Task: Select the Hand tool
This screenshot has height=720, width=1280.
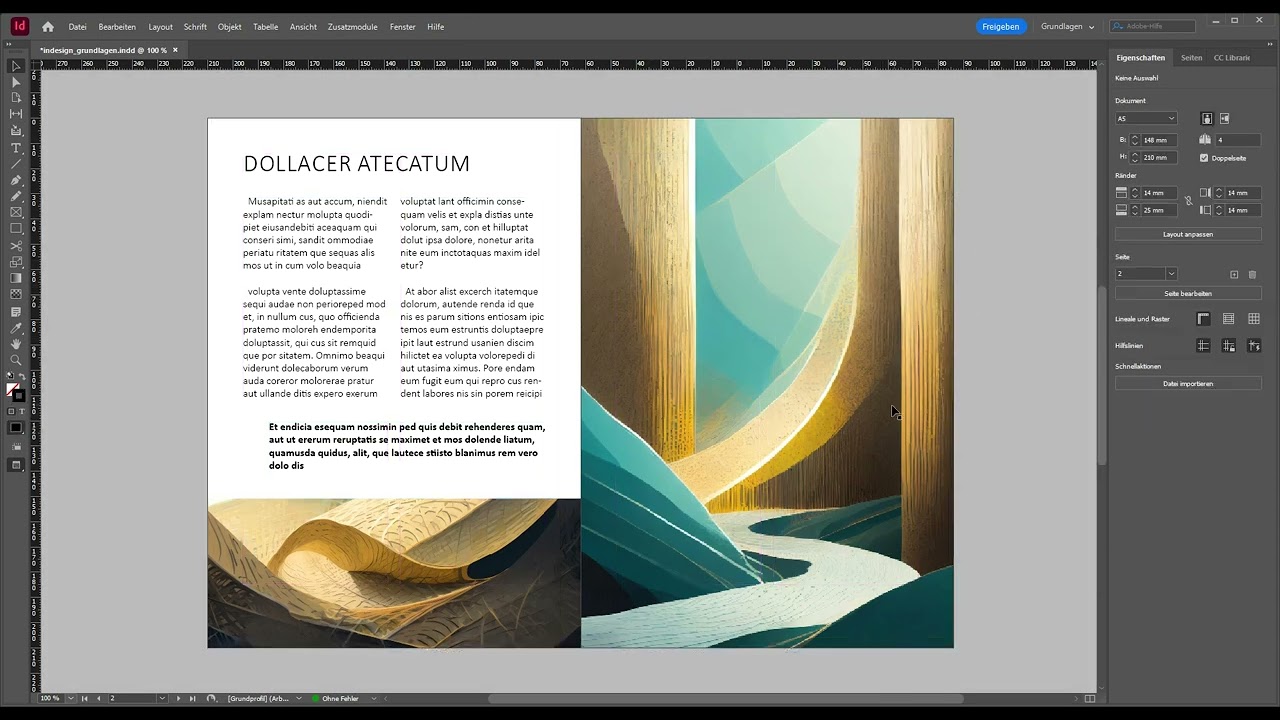Action: pos(16,344)
